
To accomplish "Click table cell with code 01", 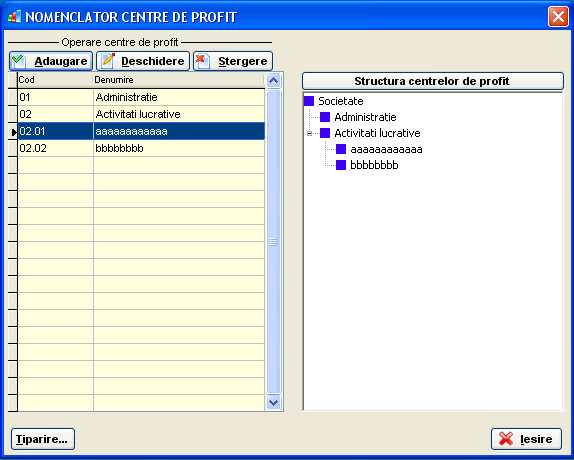I will (x=55, y=97).
